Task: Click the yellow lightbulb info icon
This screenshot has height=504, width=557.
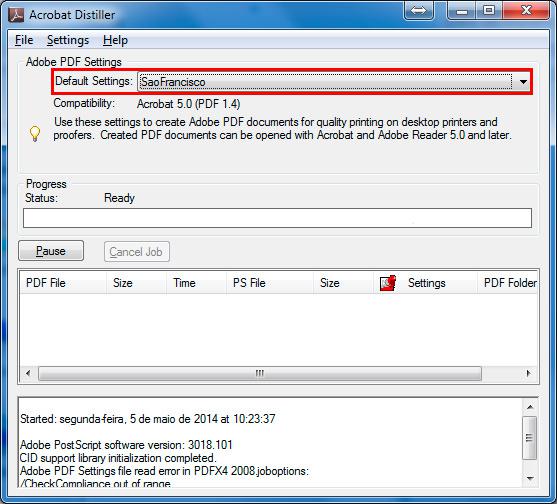Action: (35, 134)
